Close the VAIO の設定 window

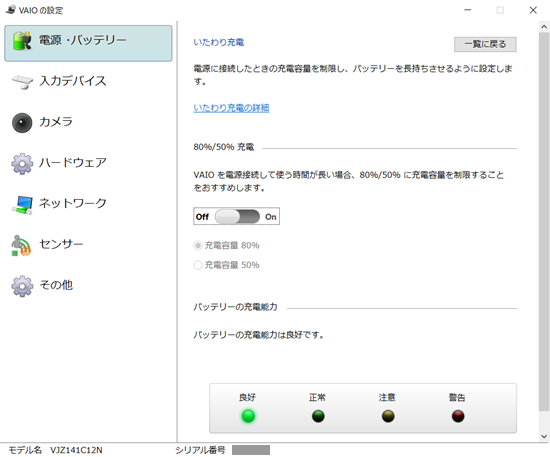(533, 10)
